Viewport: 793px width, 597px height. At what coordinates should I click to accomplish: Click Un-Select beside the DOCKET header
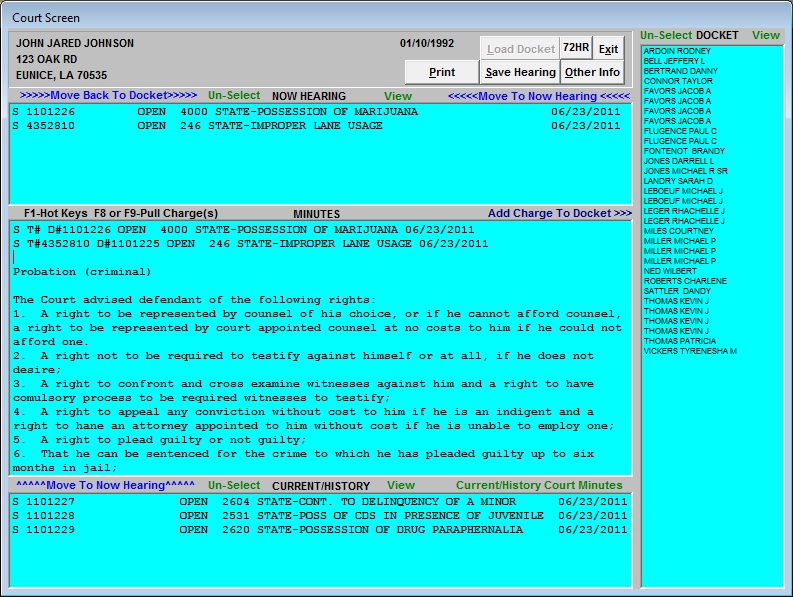666,35
